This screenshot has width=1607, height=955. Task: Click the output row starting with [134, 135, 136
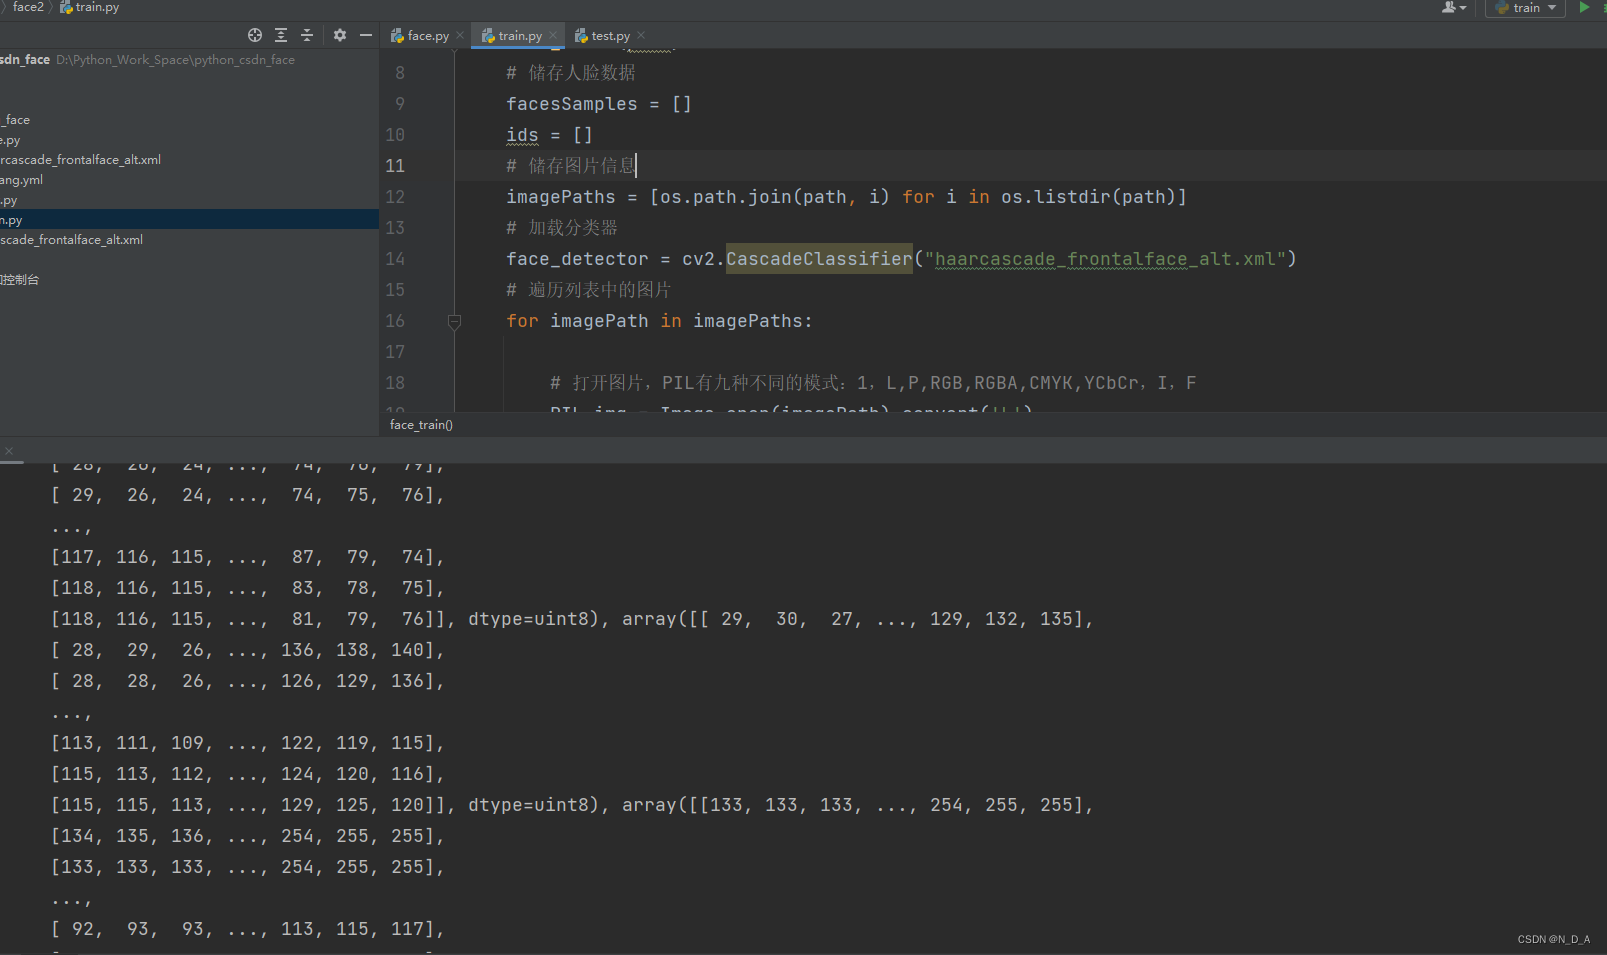247,836
